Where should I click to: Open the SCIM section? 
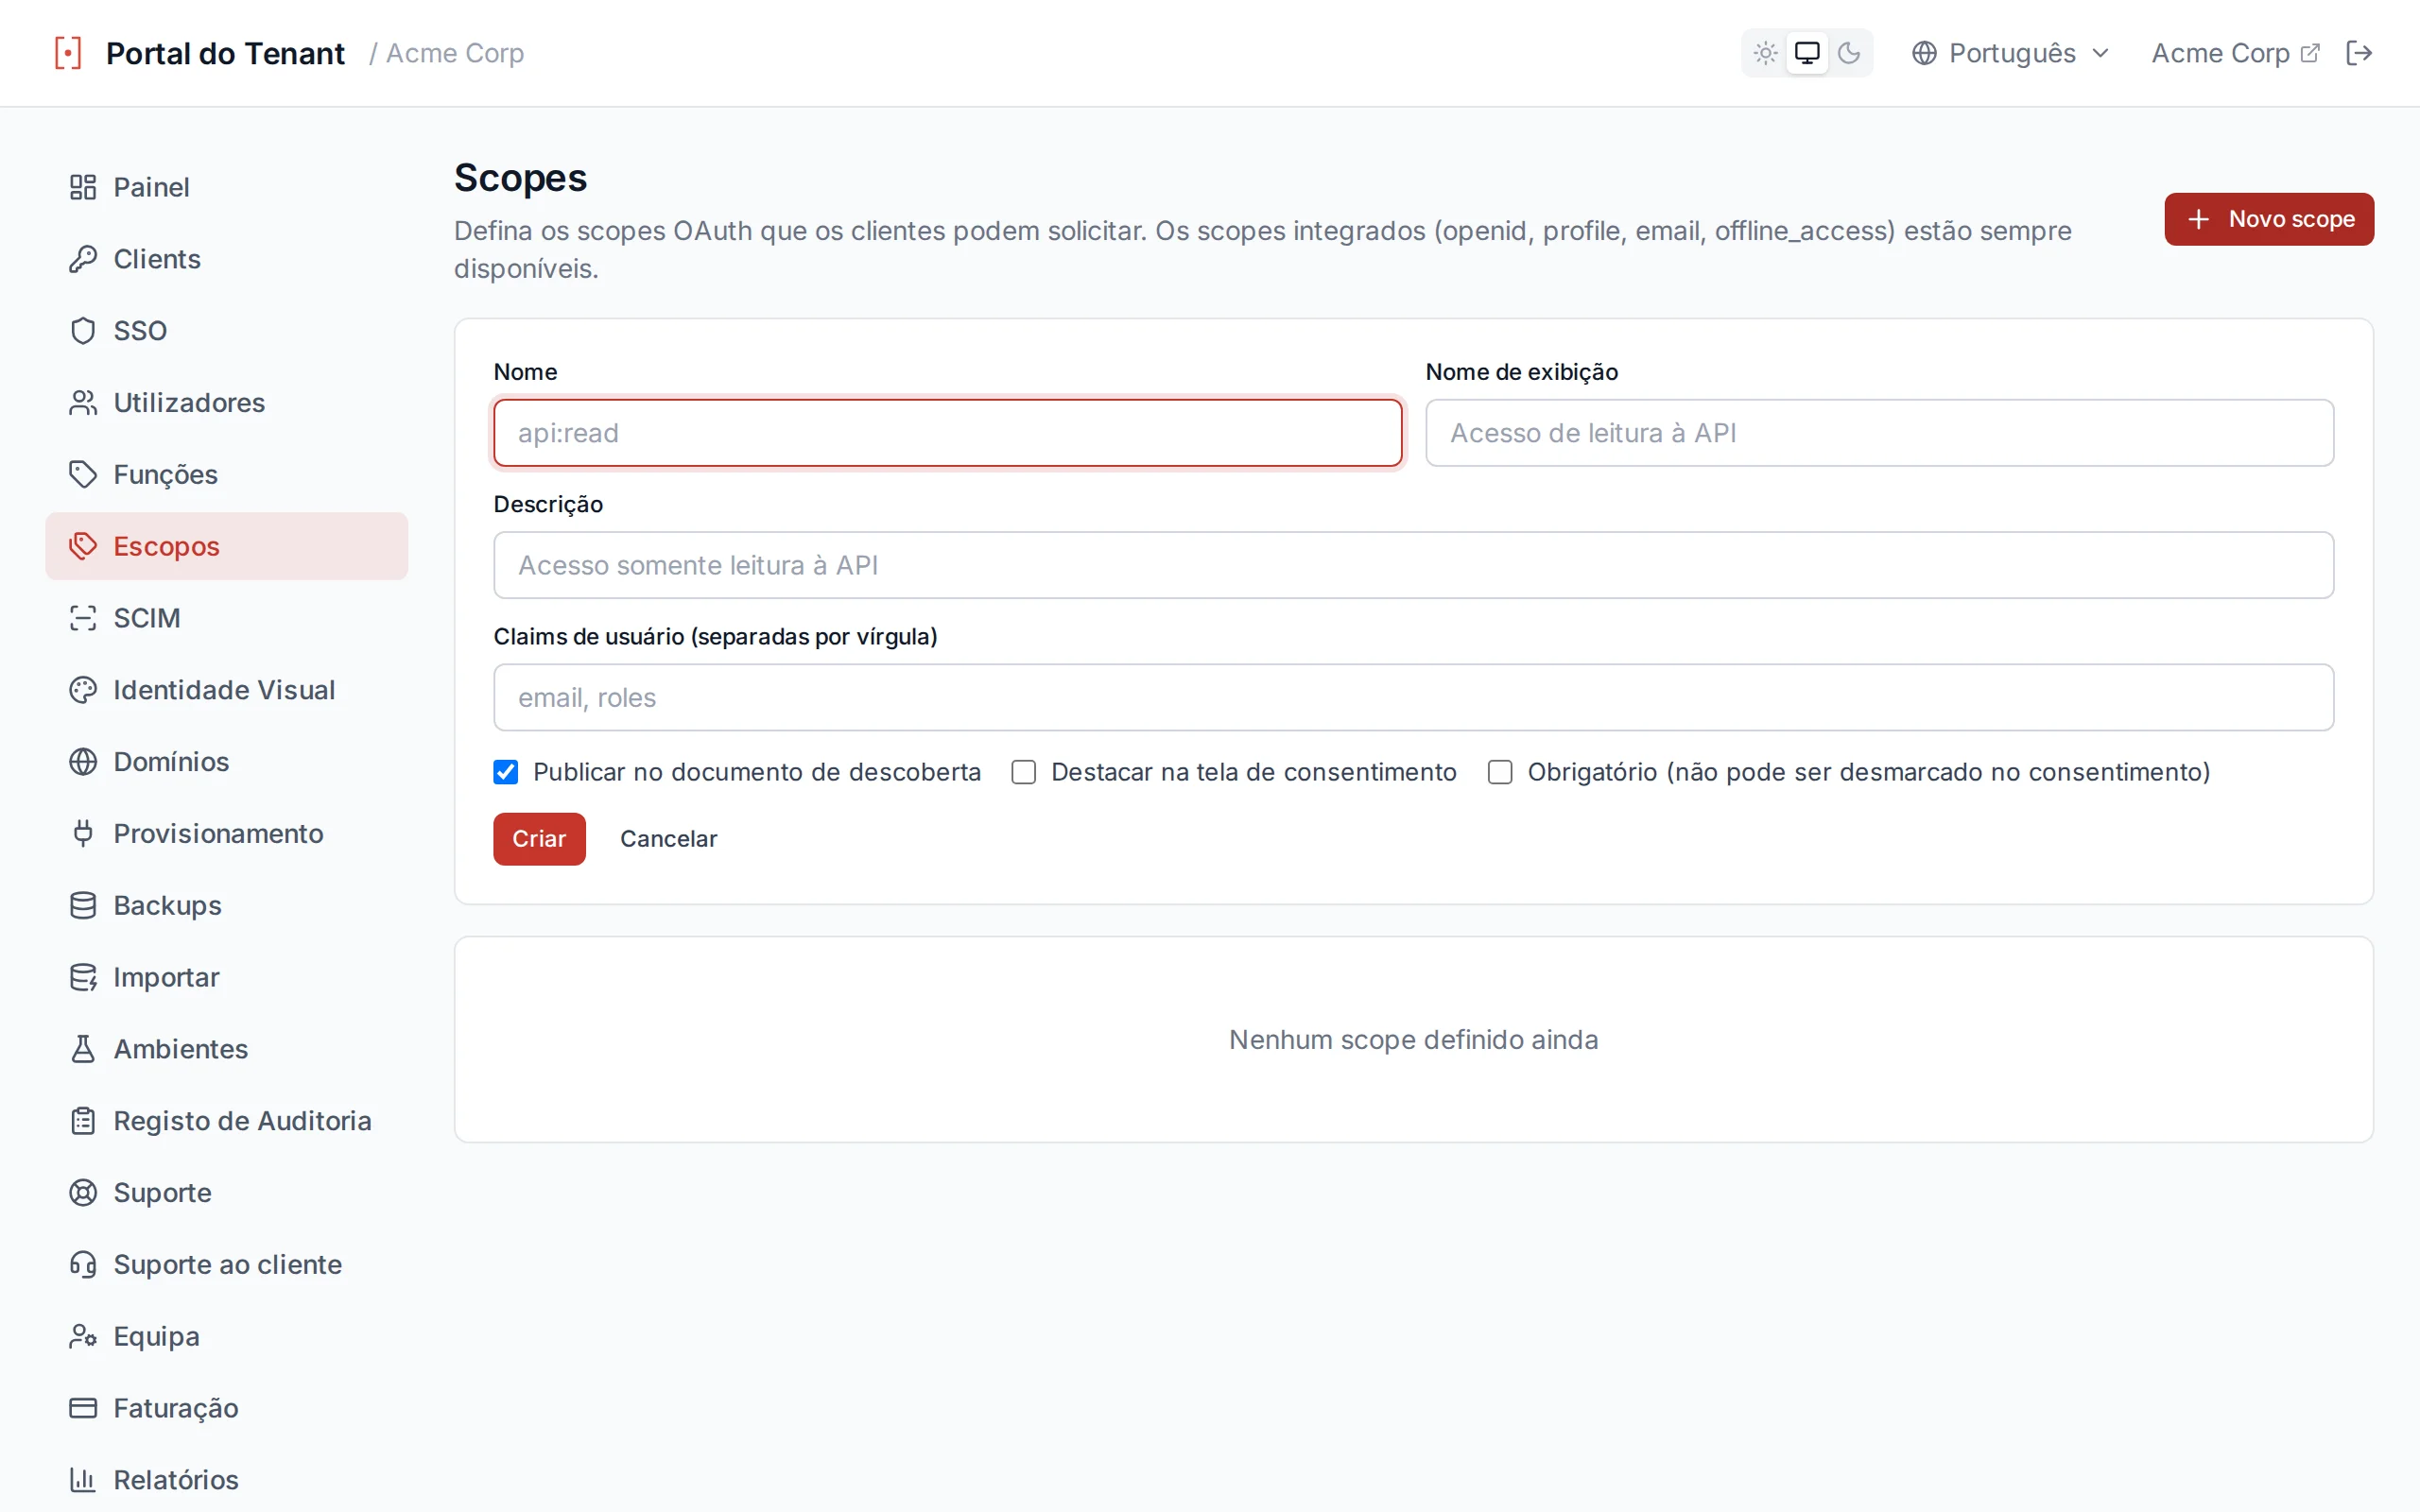point(227,618)
